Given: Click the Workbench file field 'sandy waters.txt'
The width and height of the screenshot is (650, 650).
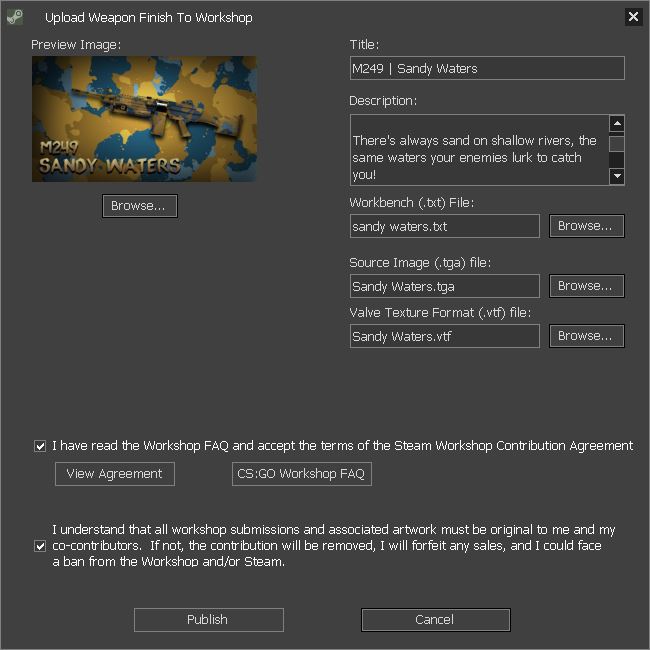Looking at the screenshot, I should [x=445, y=226].
